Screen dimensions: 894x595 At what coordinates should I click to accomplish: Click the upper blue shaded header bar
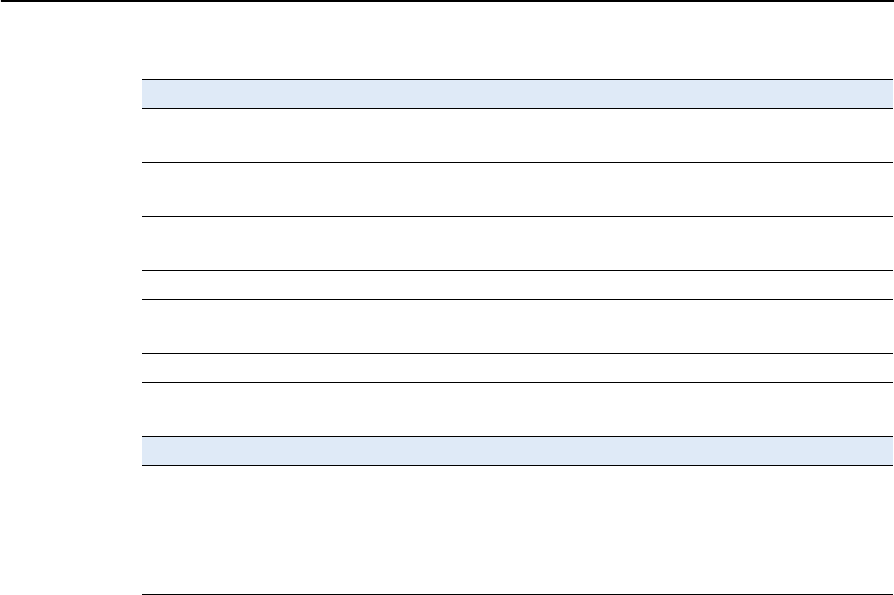point(516,94)
